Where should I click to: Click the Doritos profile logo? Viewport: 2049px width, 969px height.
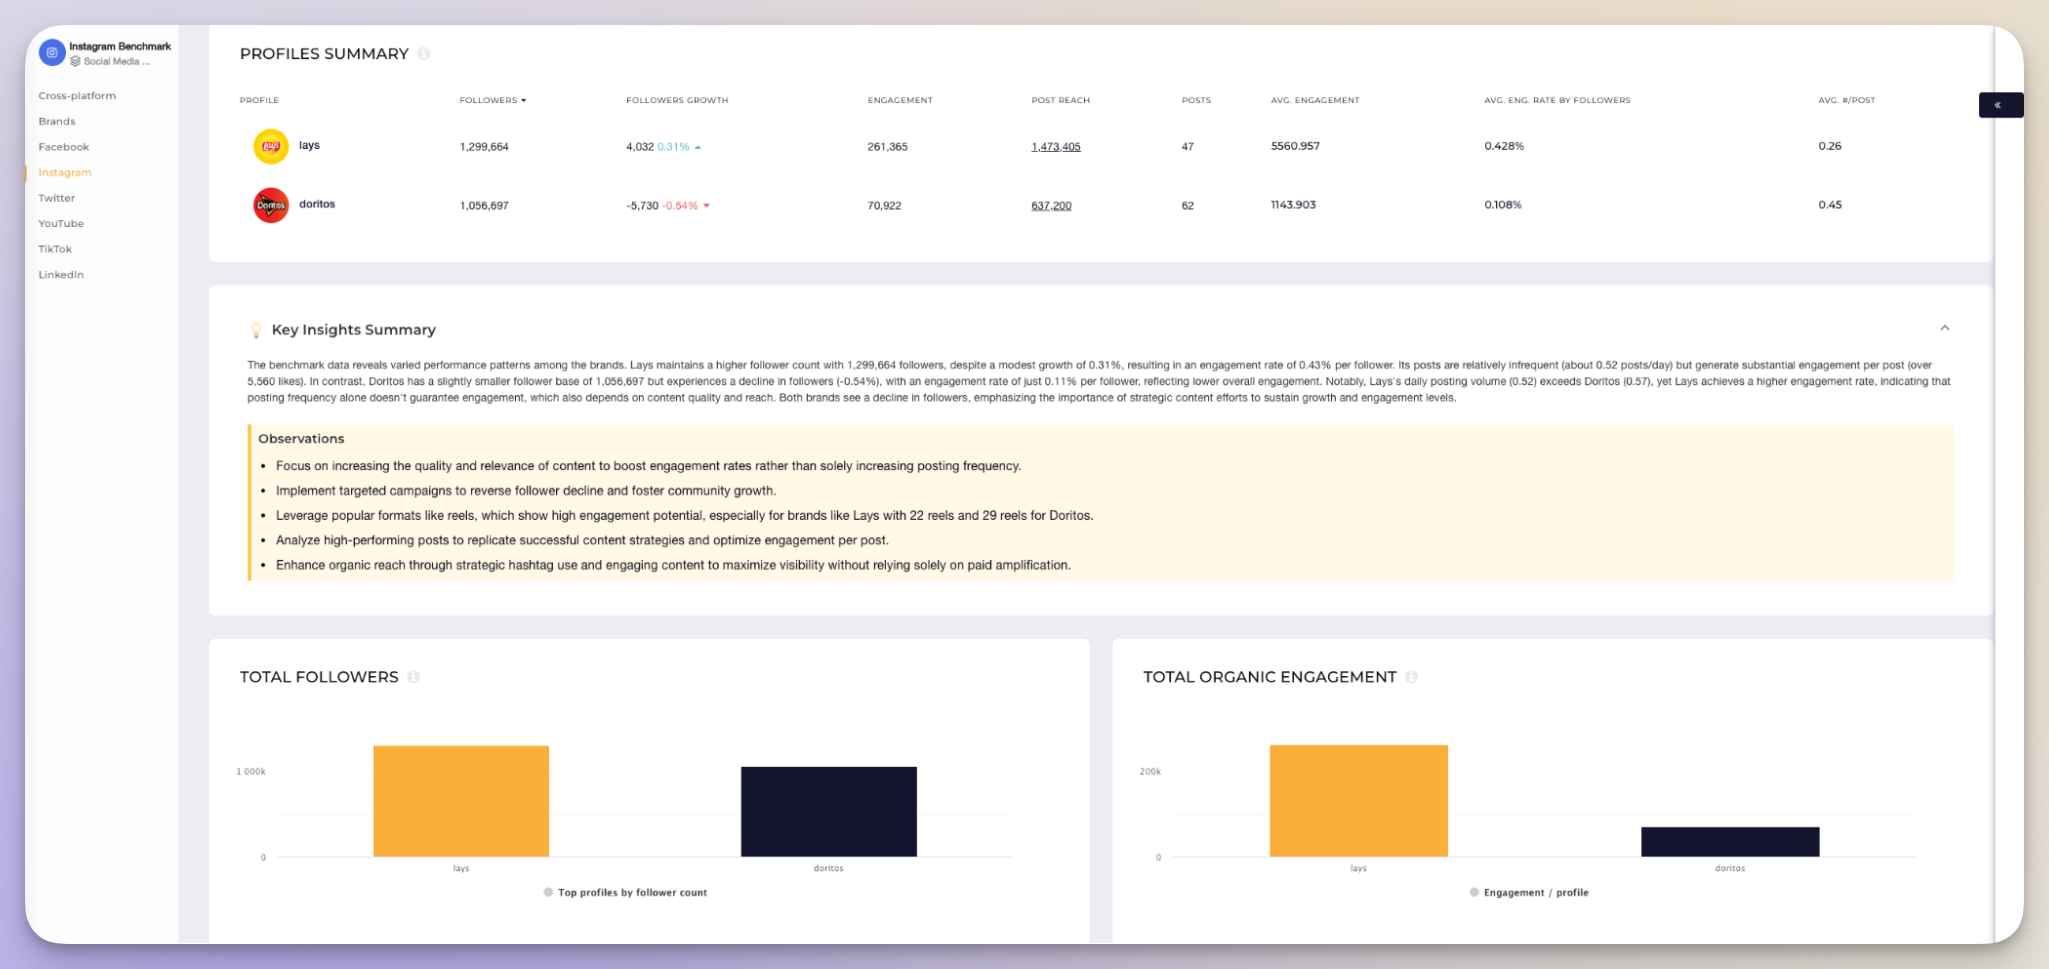(271, 205)
